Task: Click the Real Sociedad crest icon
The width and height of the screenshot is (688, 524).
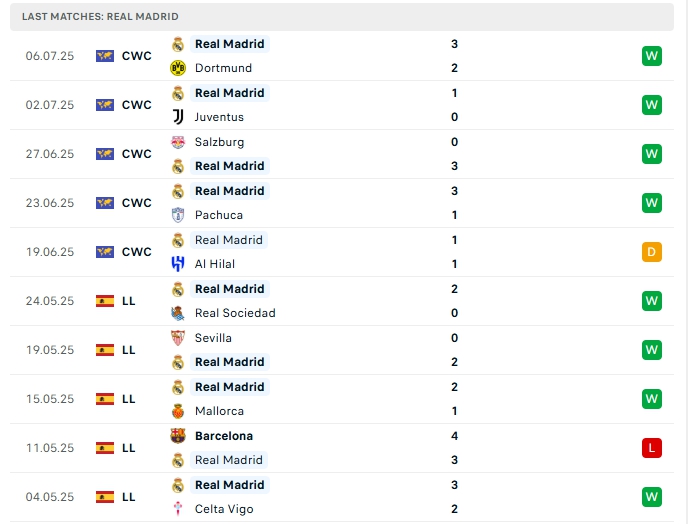Action: tap(178, 313)
